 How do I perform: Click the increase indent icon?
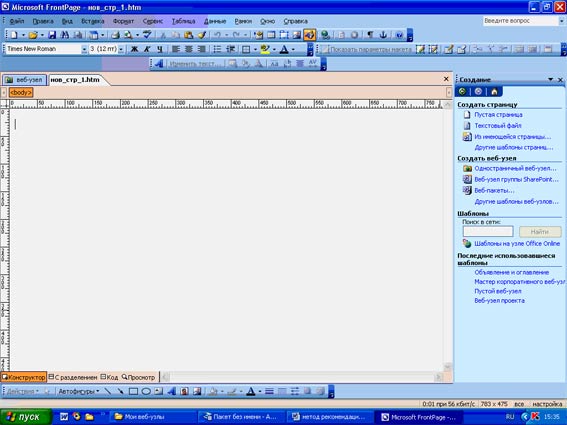[x=230, y=49]
